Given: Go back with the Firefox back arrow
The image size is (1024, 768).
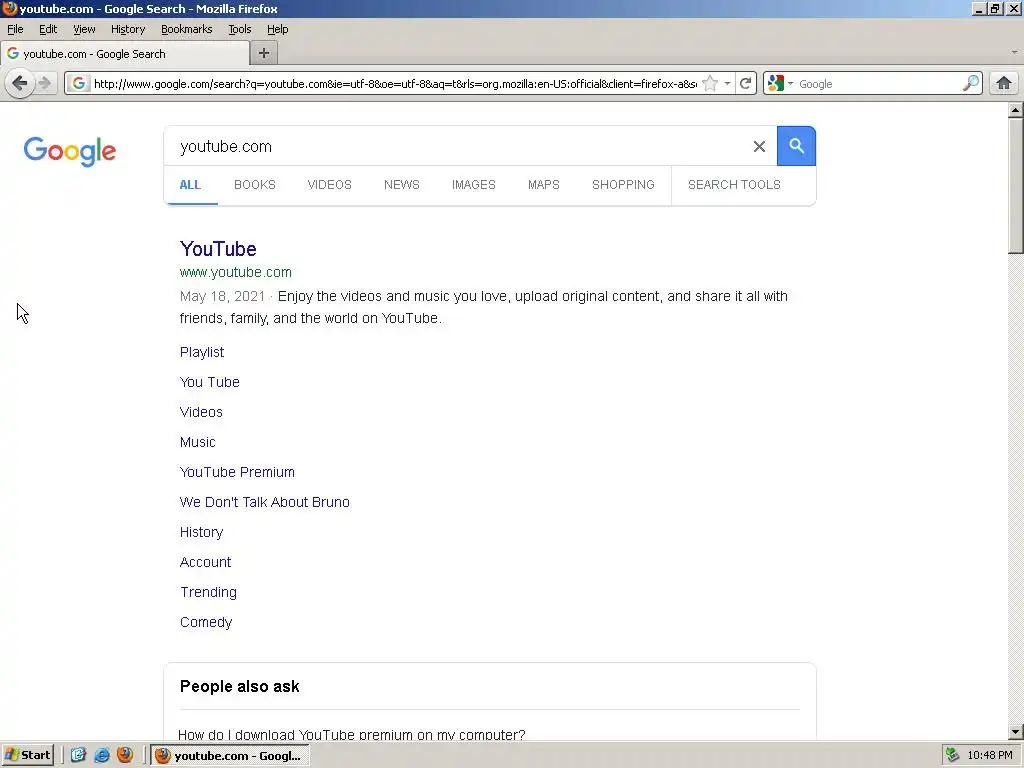Looking at the screenshot, I should tap(20, 84).
